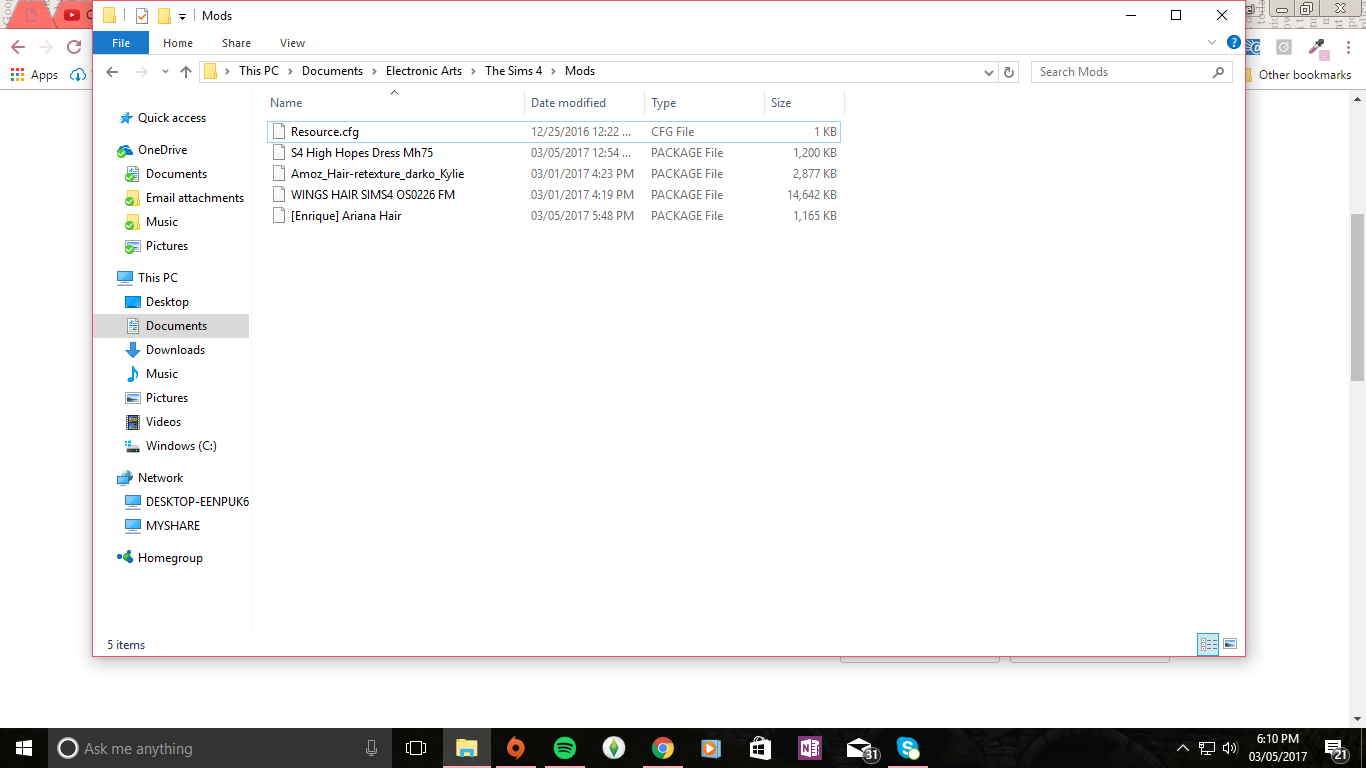Open Action Center notifications icon
Viewport: 1366px width, 768px height.
1336,749
